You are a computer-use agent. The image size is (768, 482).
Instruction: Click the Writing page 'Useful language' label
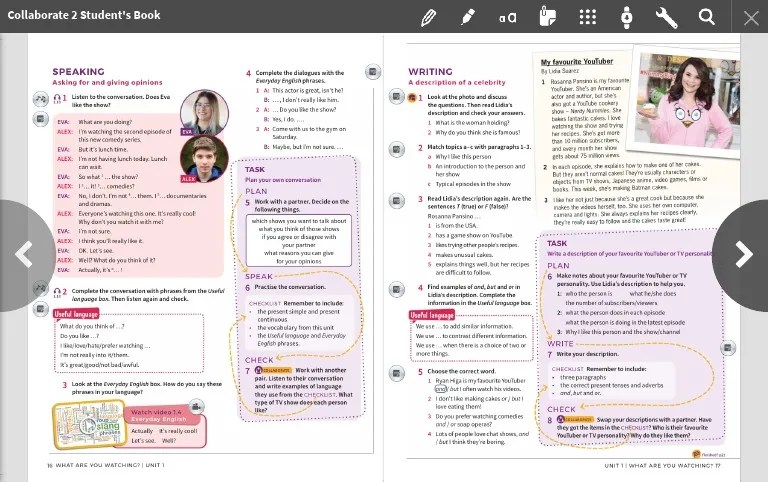(x=432, y=314)
